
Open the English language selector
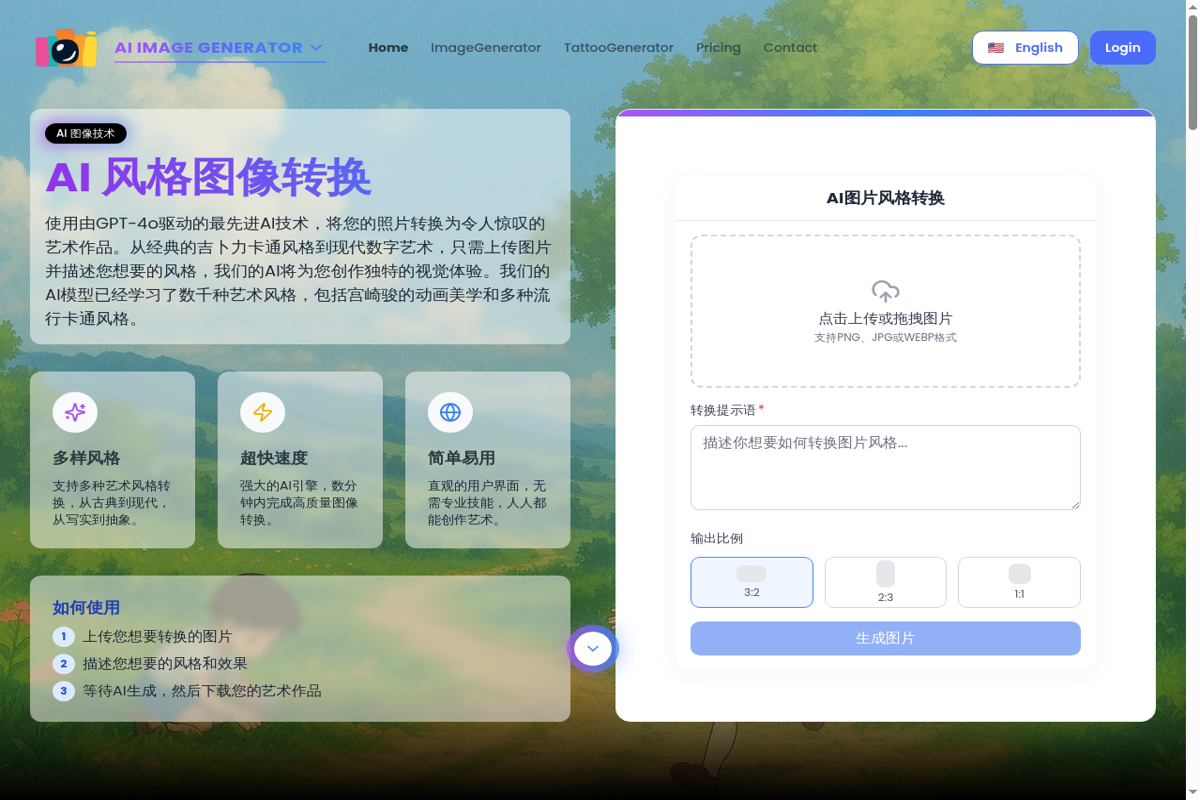click(1025, 48)
